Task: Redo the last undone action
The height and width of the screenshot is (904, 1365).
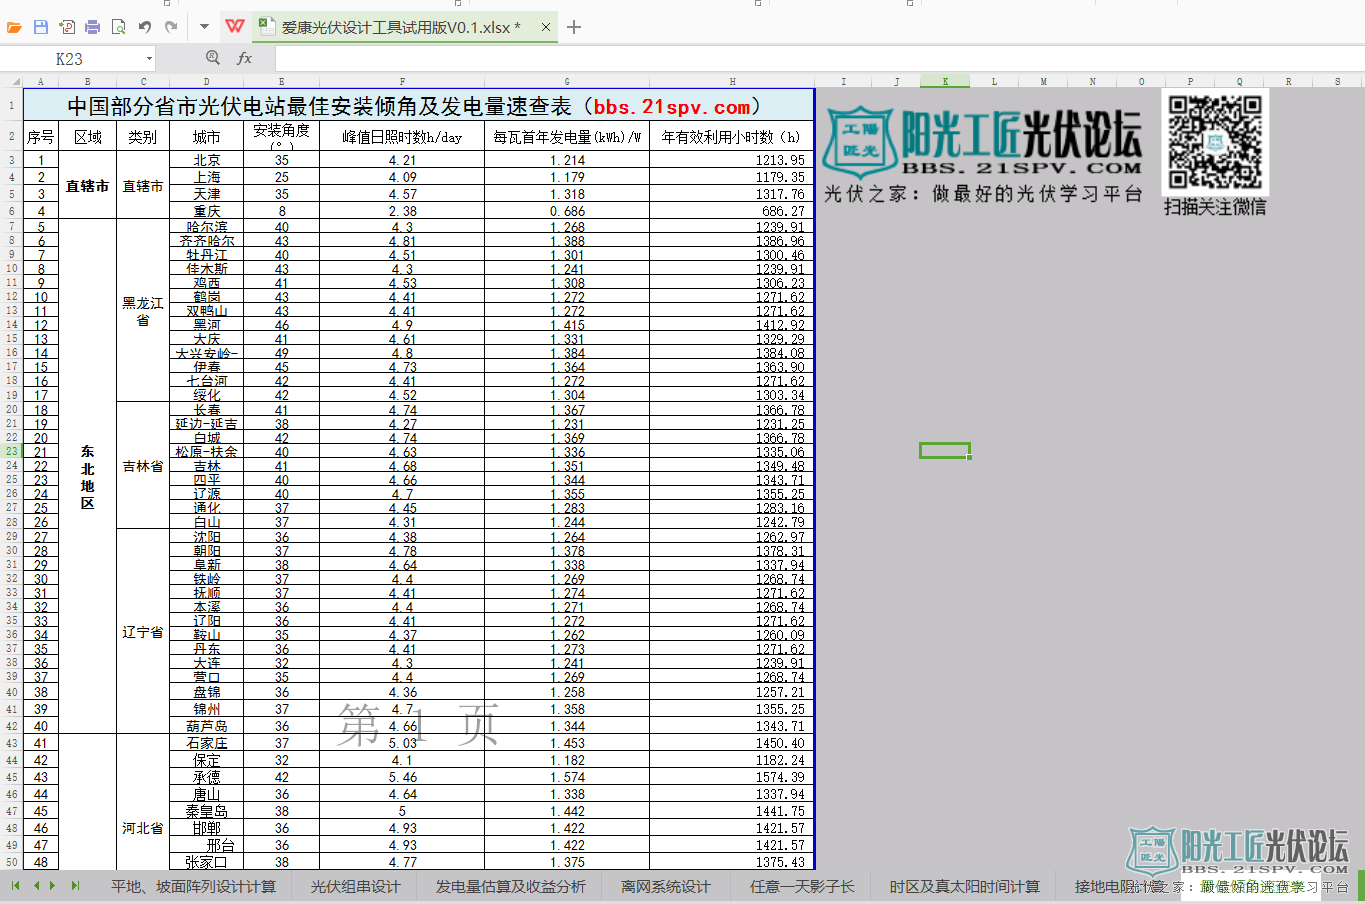Action: point(171,27)
